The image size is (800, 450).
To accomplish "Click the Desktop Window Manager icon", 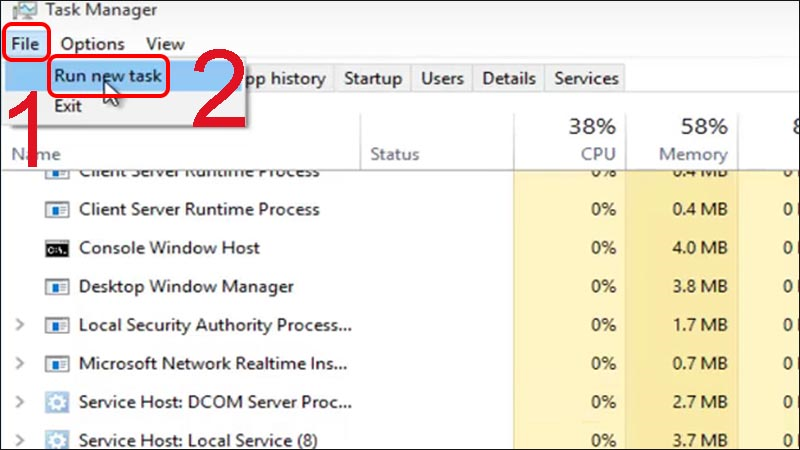I will tap(57, 287).
